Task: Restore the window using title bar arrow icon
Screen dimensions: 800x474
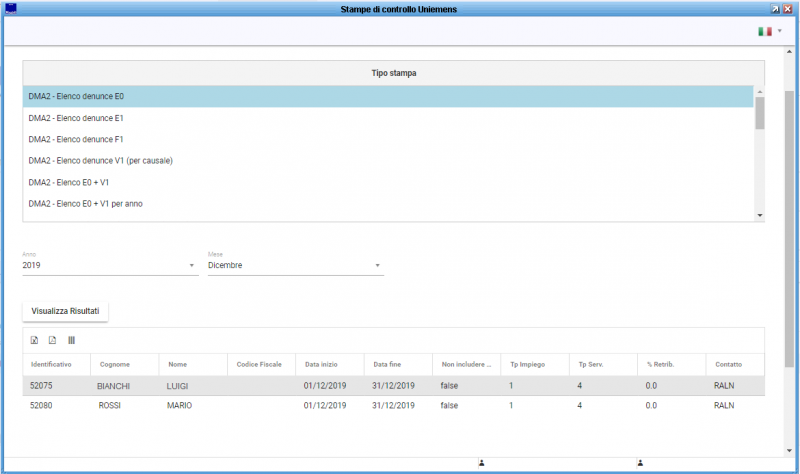Action: 776,8
